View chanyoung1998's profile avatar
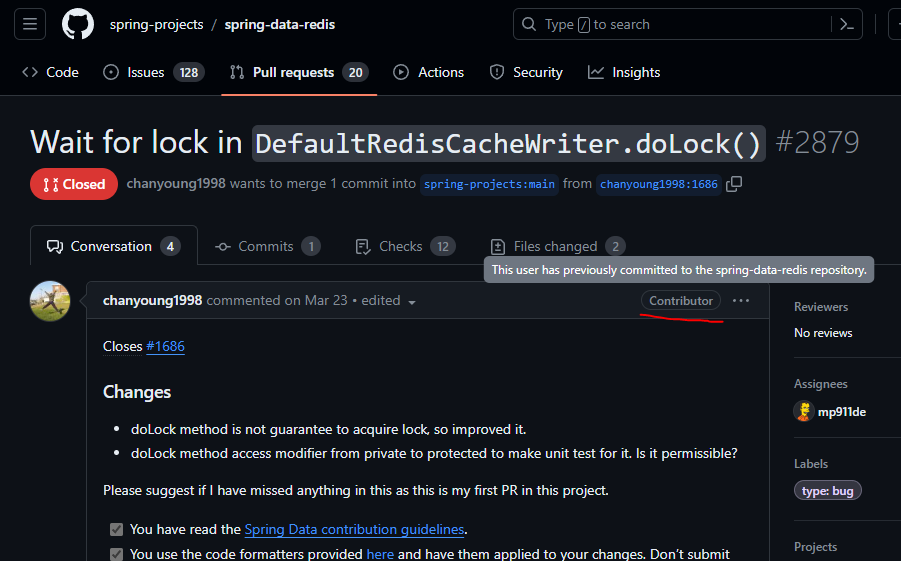 [50, 301]
